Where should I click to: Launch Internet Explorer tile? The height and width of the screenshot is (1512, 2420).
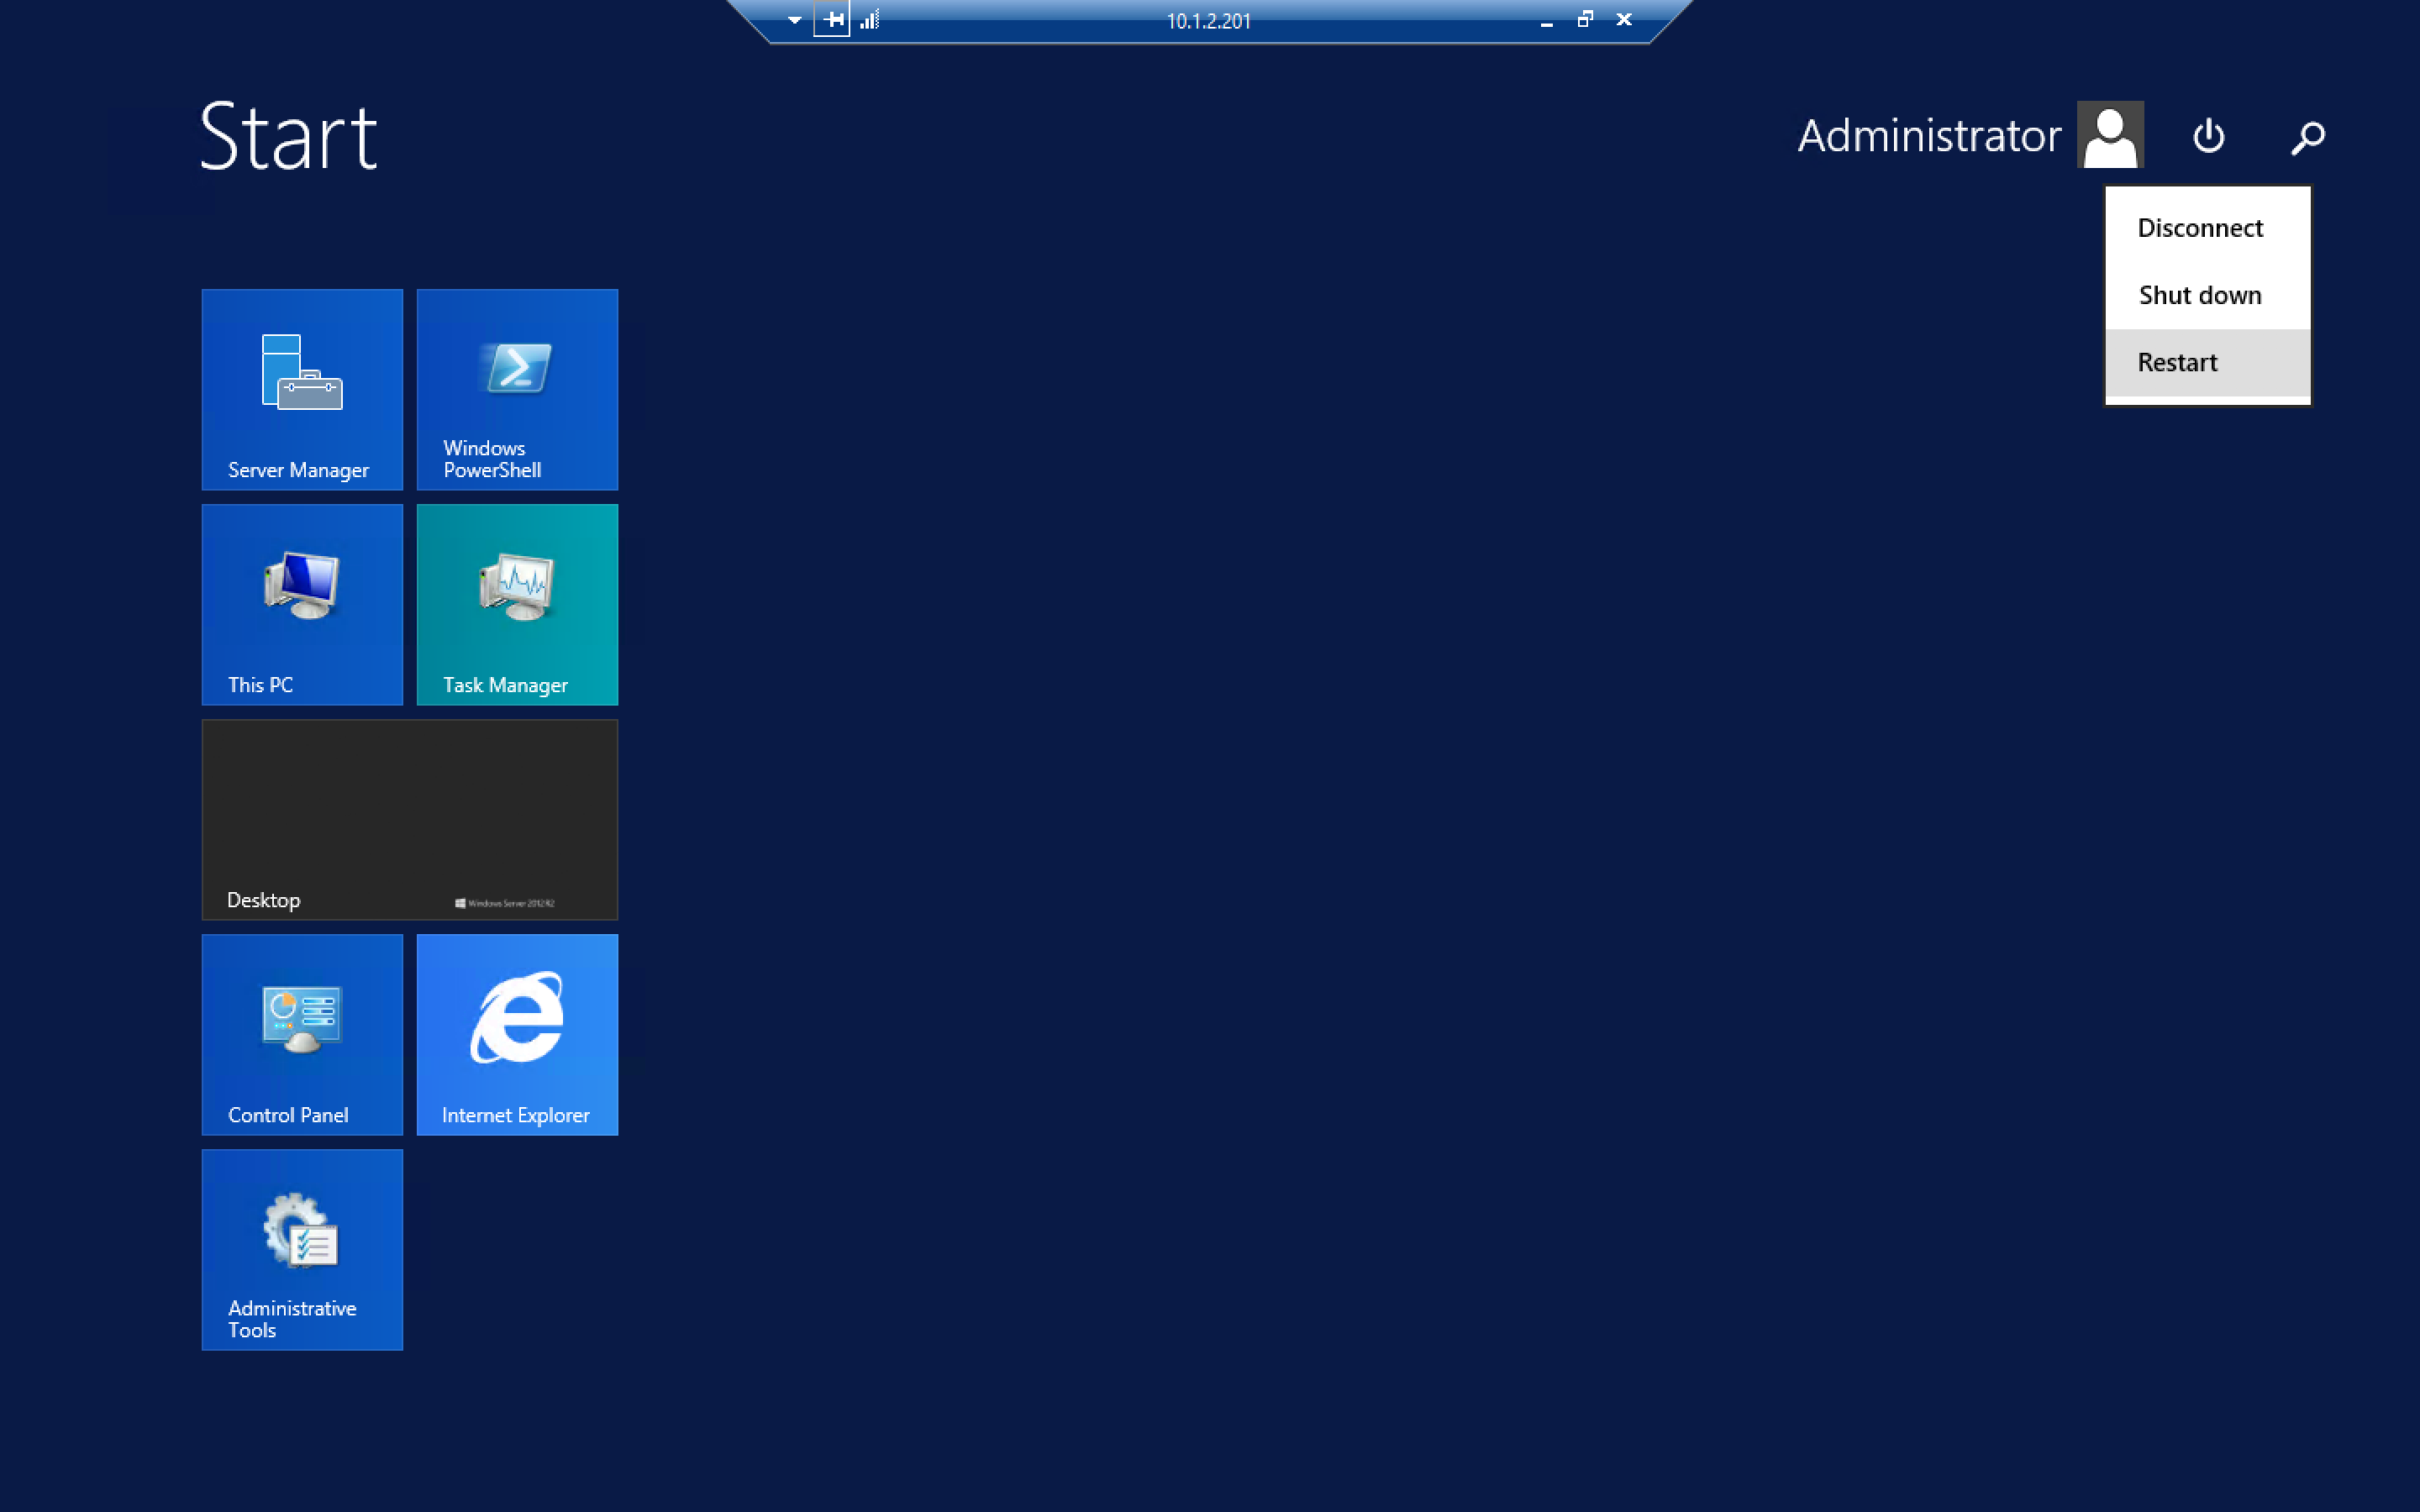click(517, 1034)
